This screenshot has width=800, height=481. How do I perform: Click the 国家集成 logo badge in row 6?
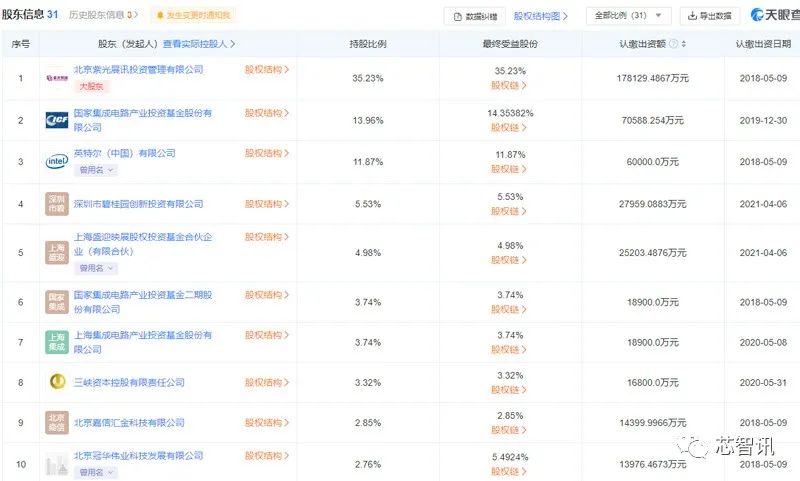pos(57,302)
